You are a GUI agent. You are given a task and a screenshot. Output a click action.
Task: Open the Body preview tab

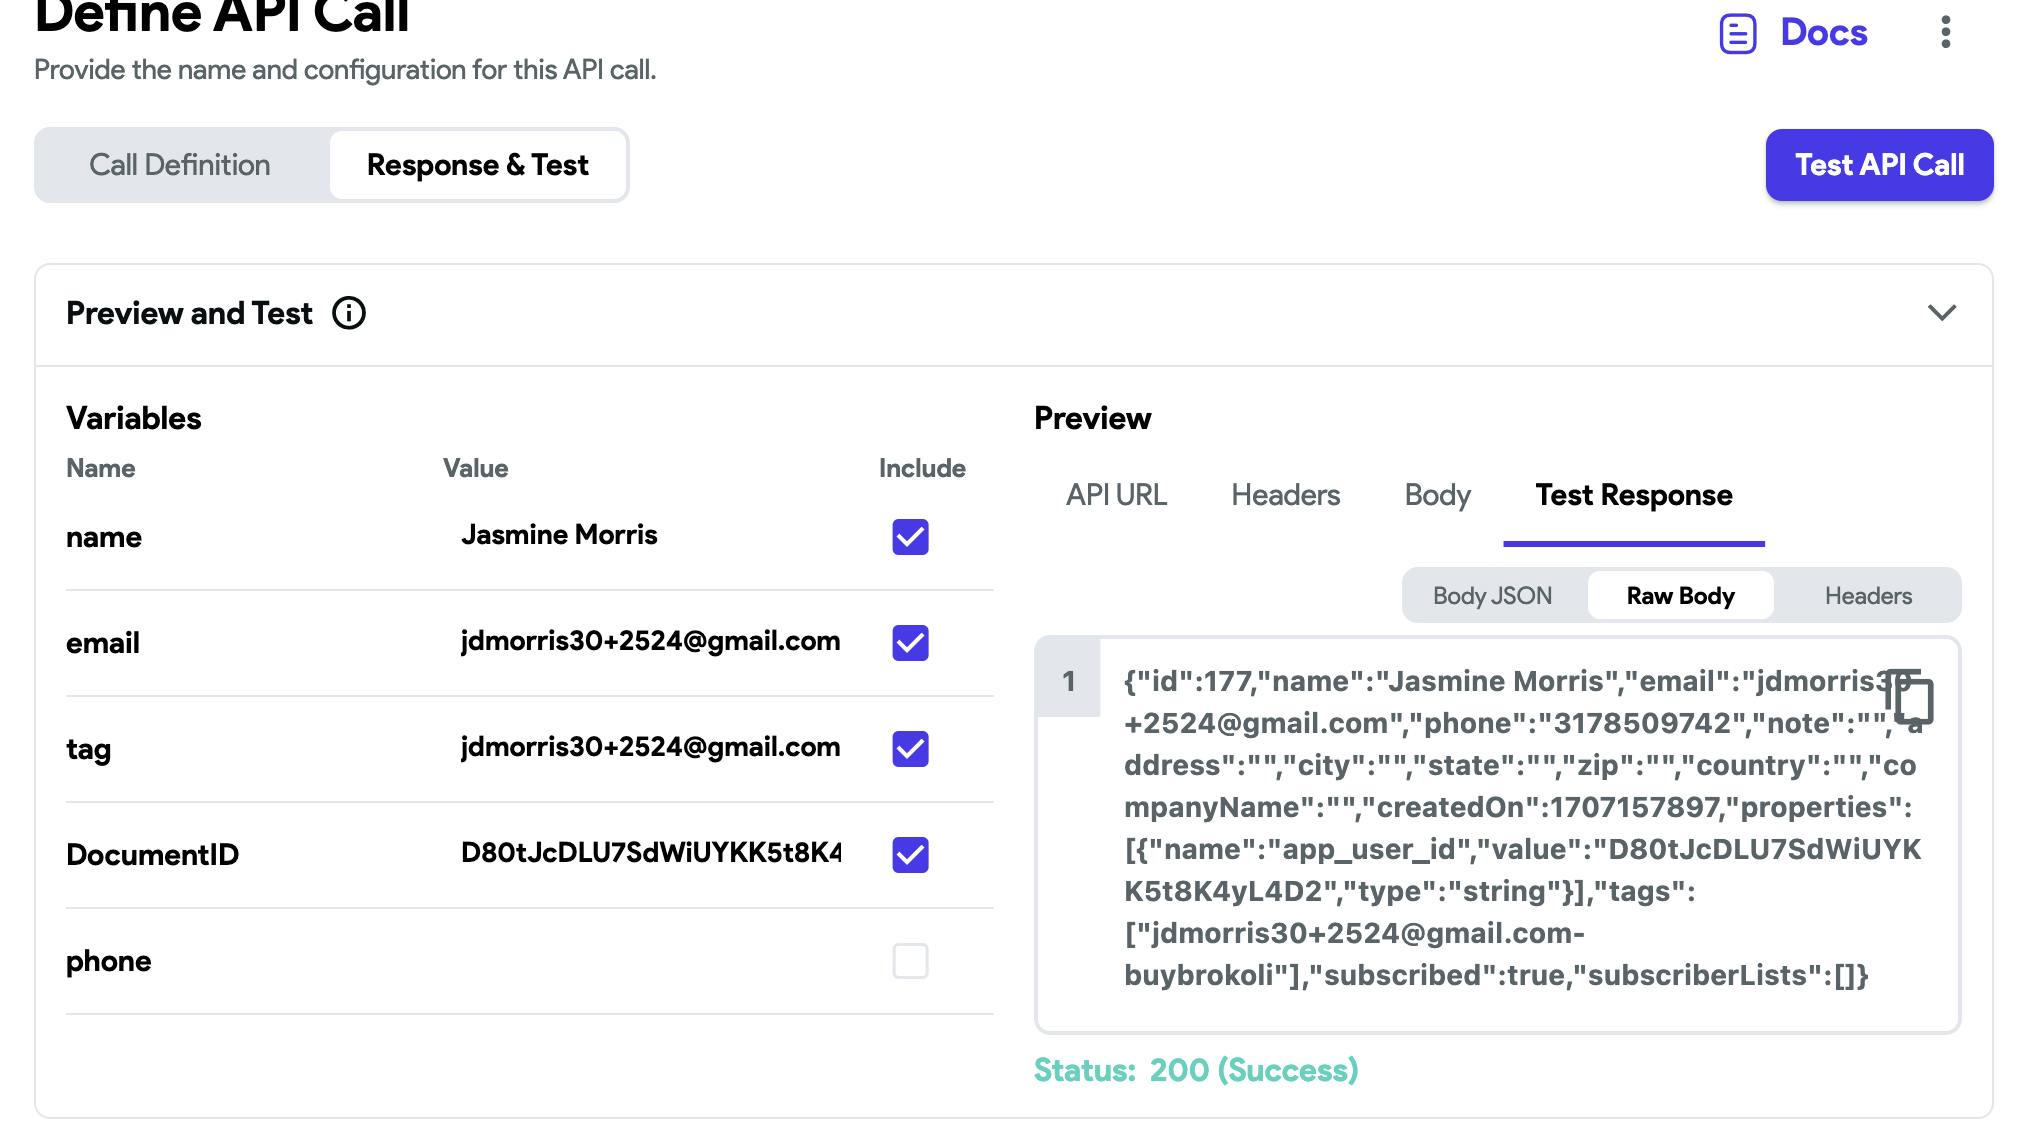click(1437, 495)
